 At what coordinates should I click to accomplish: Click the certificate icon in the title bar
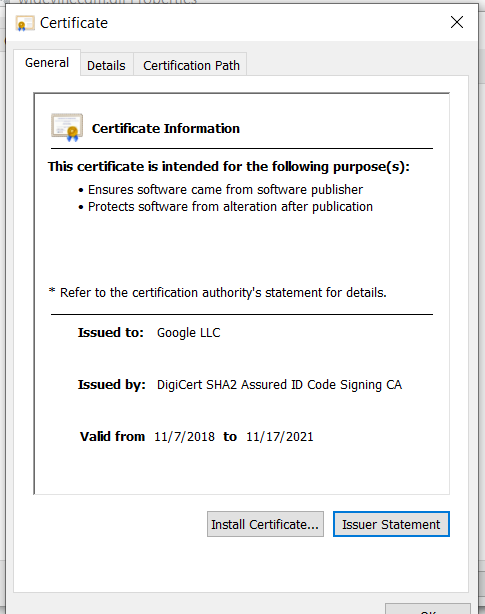click(25, 23)
